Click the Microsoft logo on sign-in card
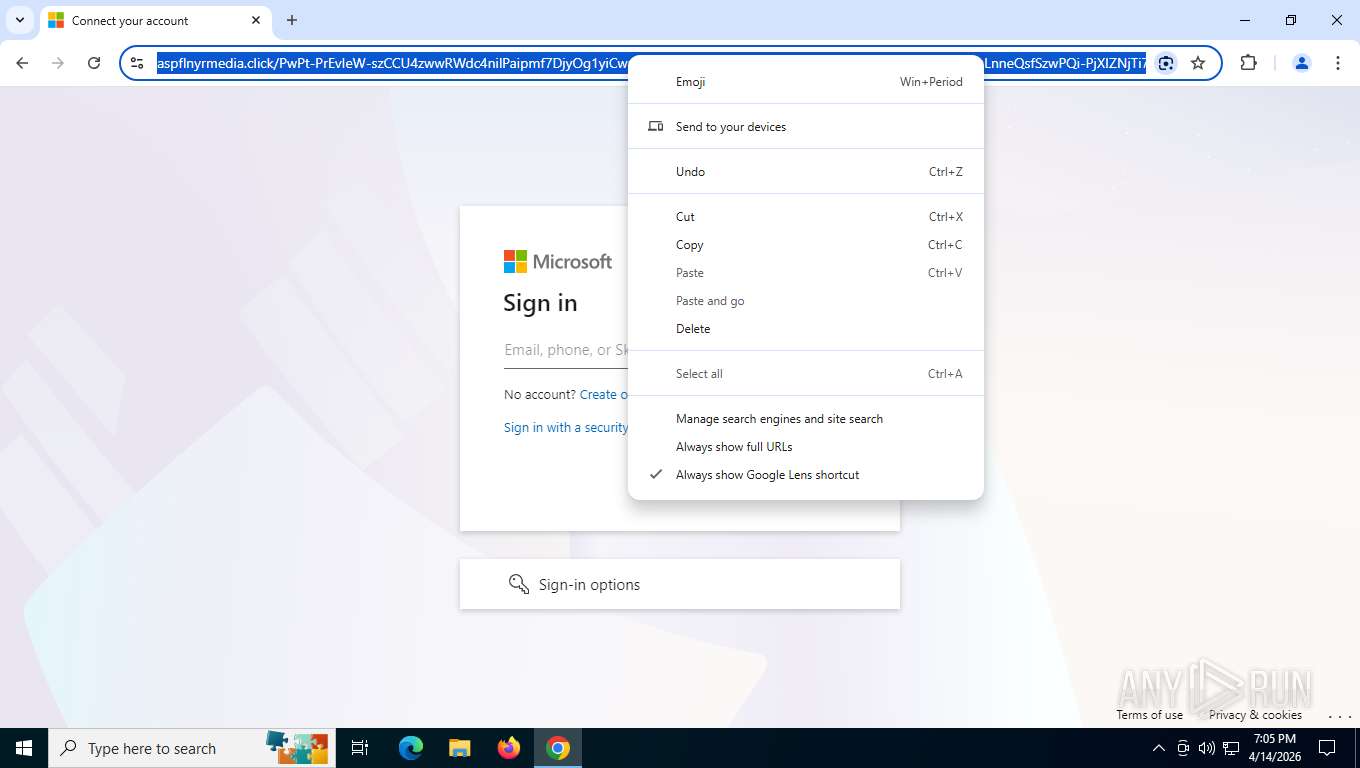 coord(558,262)
